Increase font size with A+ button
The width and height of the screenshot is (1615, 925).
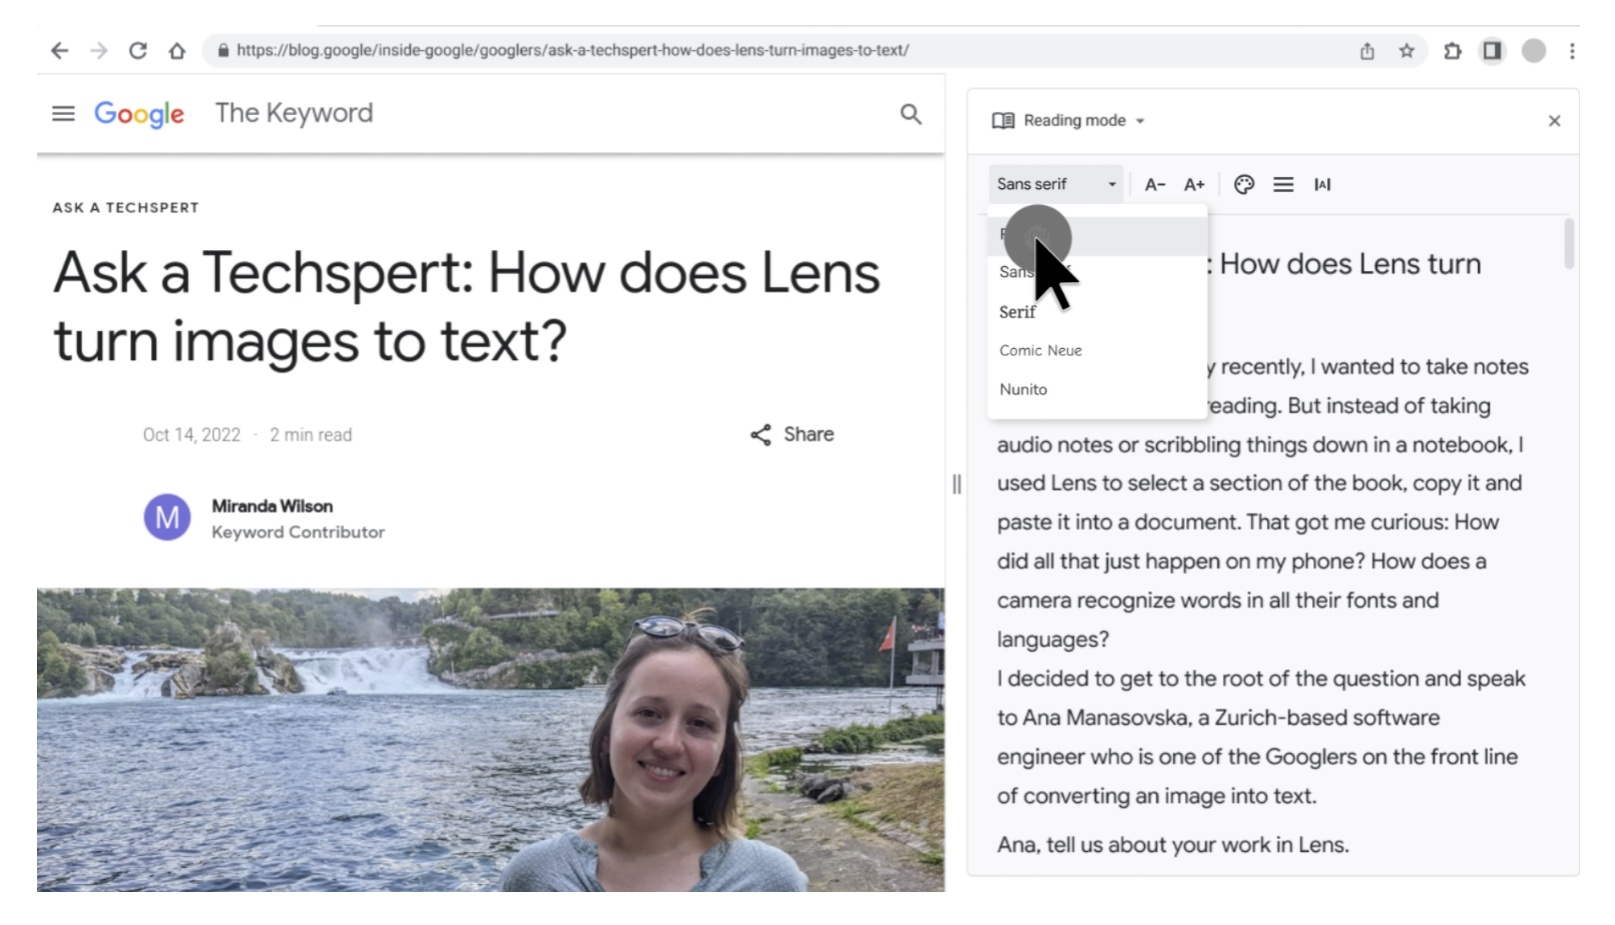tap(1194, 184)
